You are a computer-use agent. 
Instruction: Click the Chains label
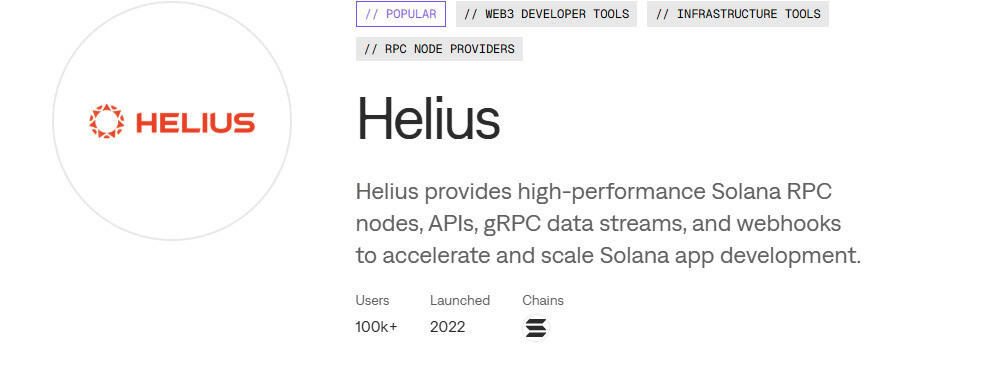pyautogui.click(x=543, y=300)
